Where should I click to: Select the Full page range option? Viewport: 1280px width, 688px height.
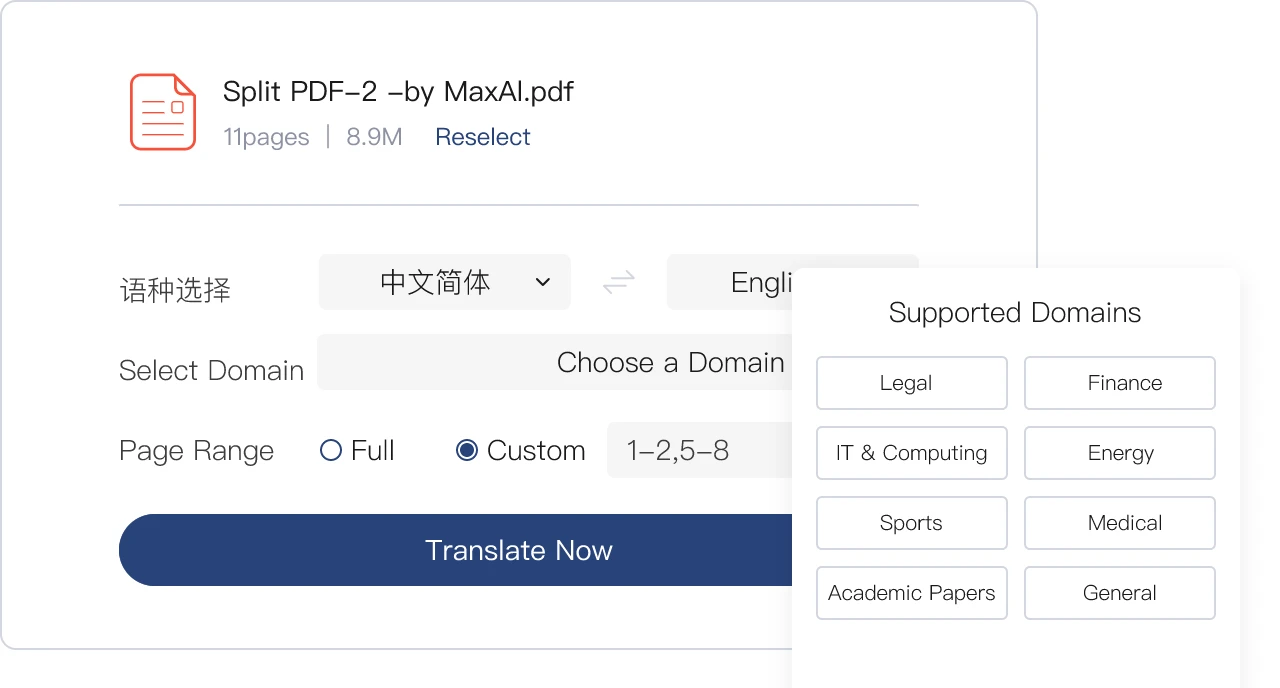(357, 450)
